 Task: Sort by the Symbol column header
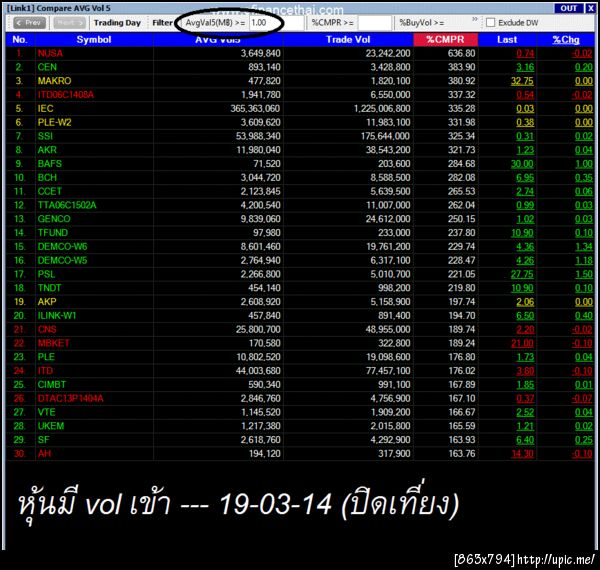[x=94, y=40]
